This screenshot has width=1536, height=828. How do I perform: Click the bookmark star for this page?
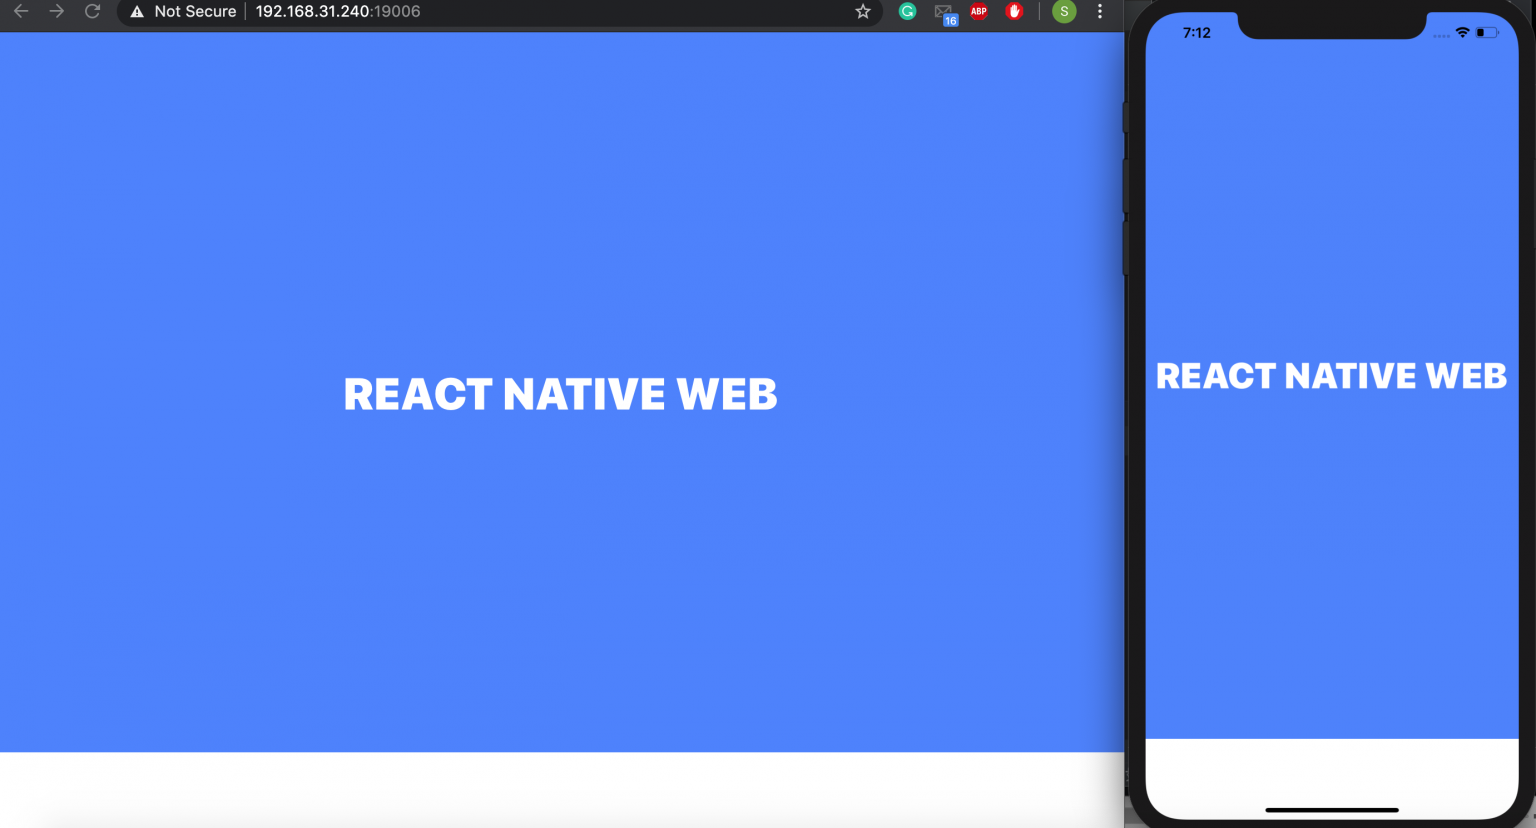click(861, 12)
